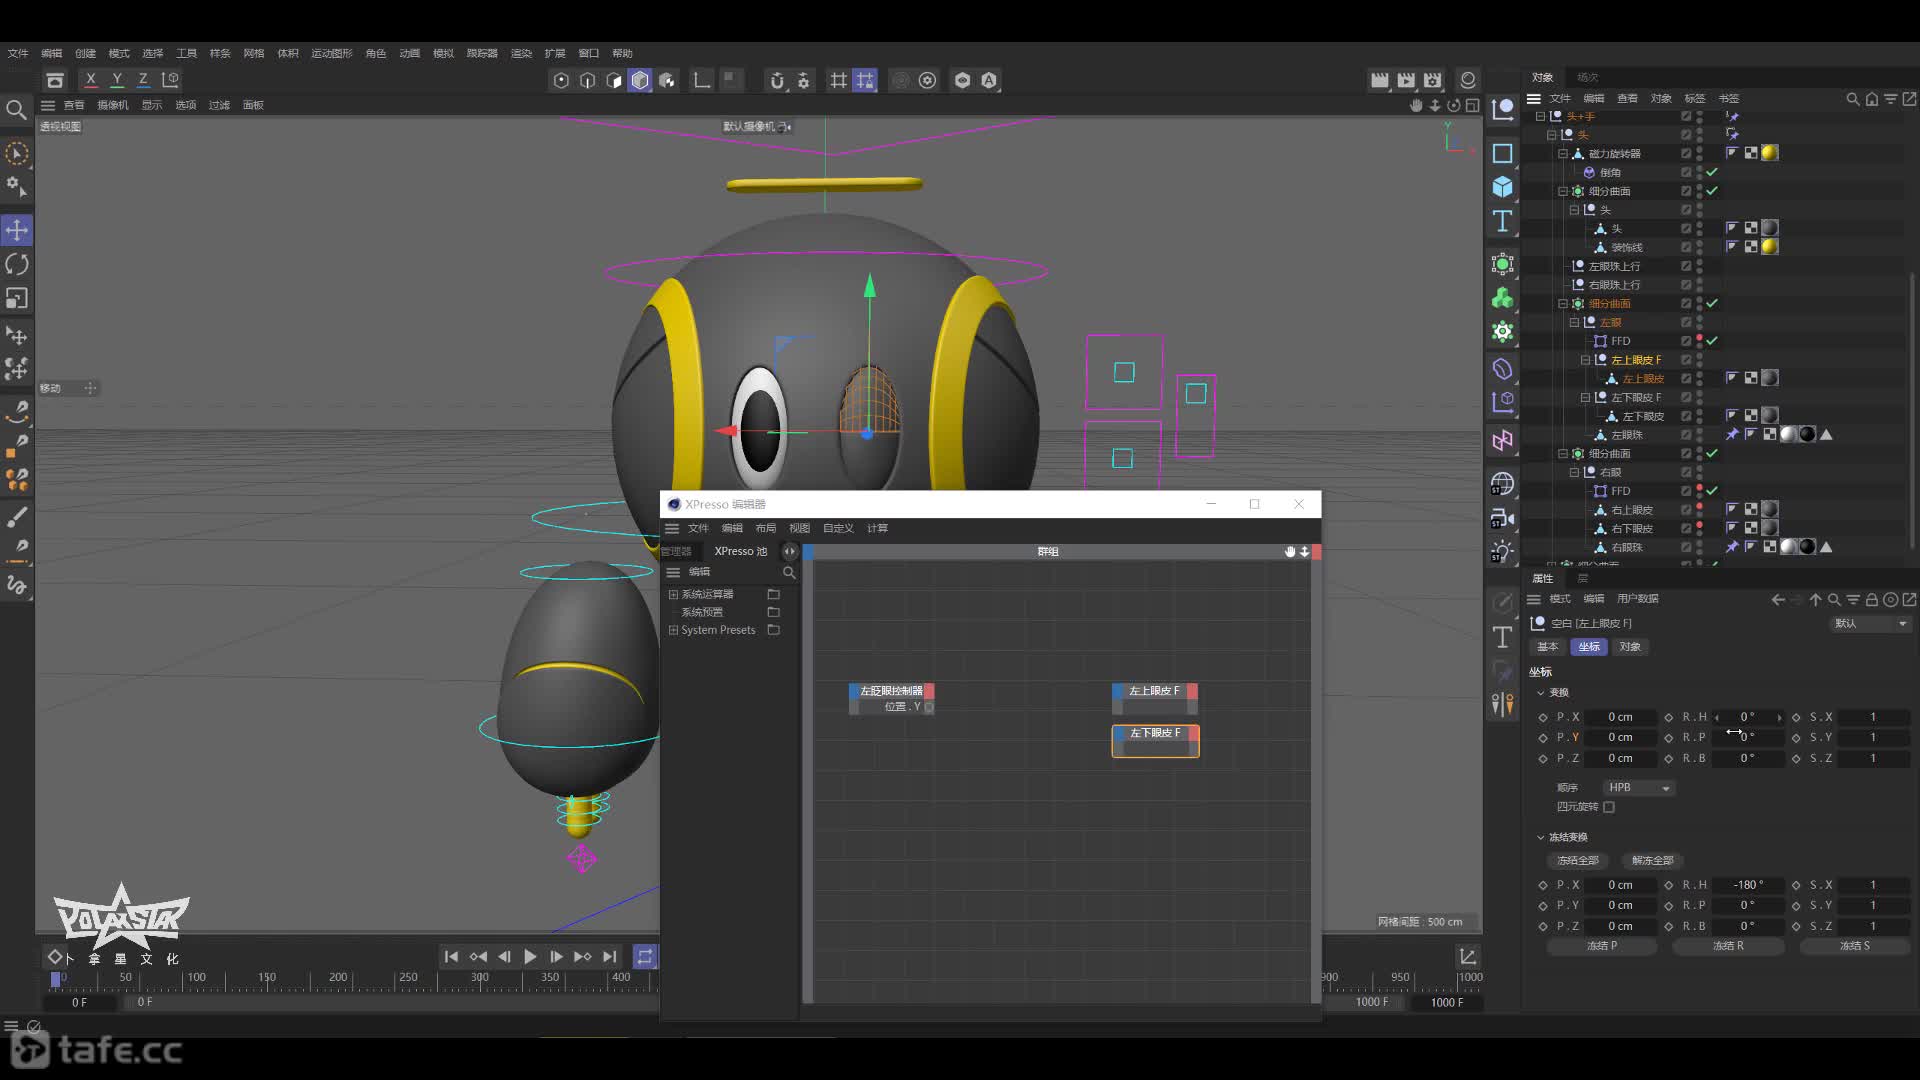Click the home icon in Object Manager
This screenshot has width=1920, height=1080.
click(1871, 99)
